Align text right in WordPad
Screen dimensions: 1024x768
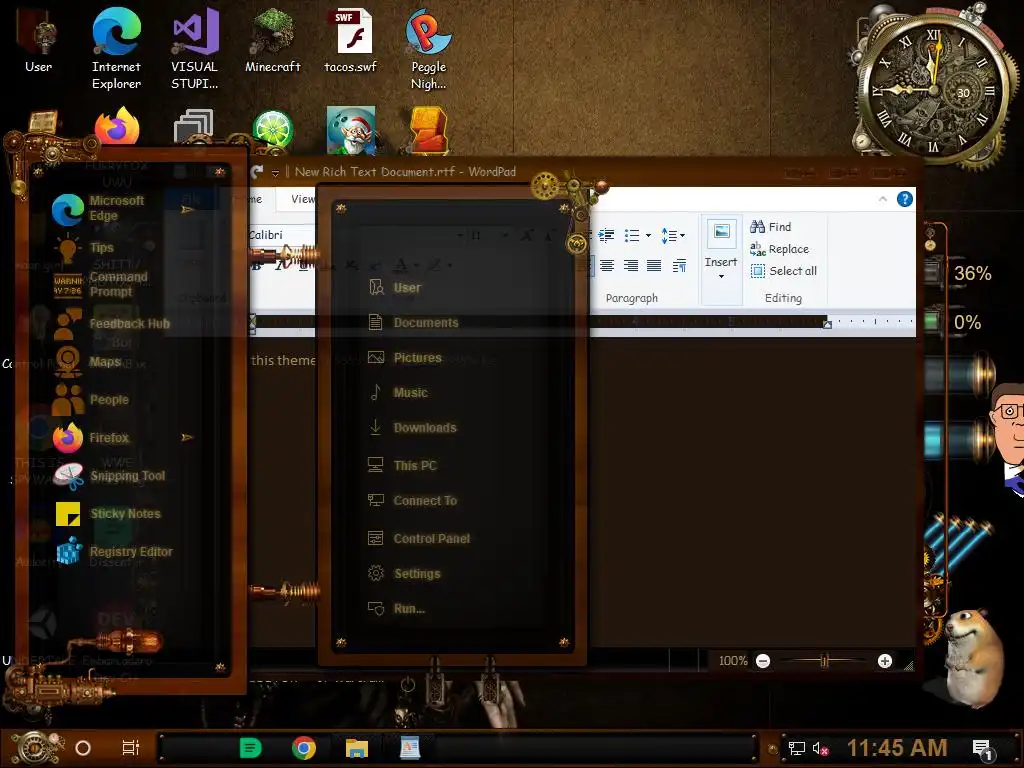630,265
